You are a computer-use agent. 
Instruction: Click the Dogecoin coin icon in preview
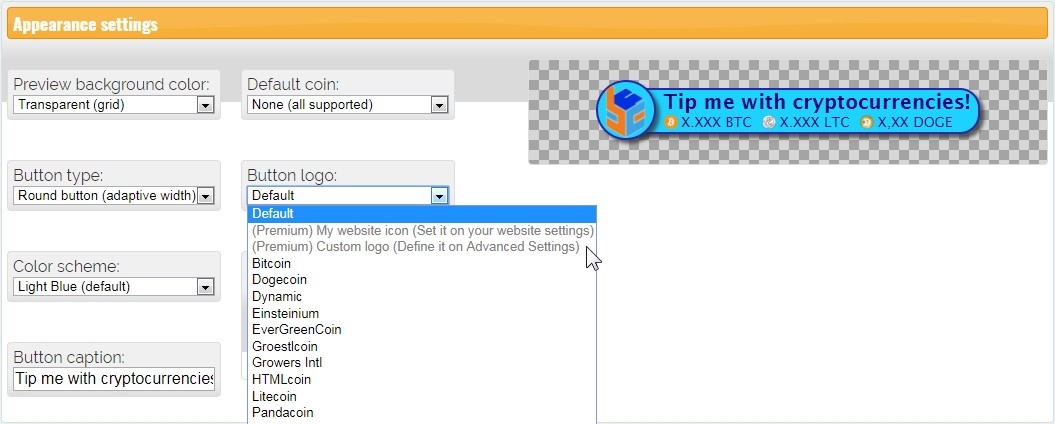click(x=866, y=122)
